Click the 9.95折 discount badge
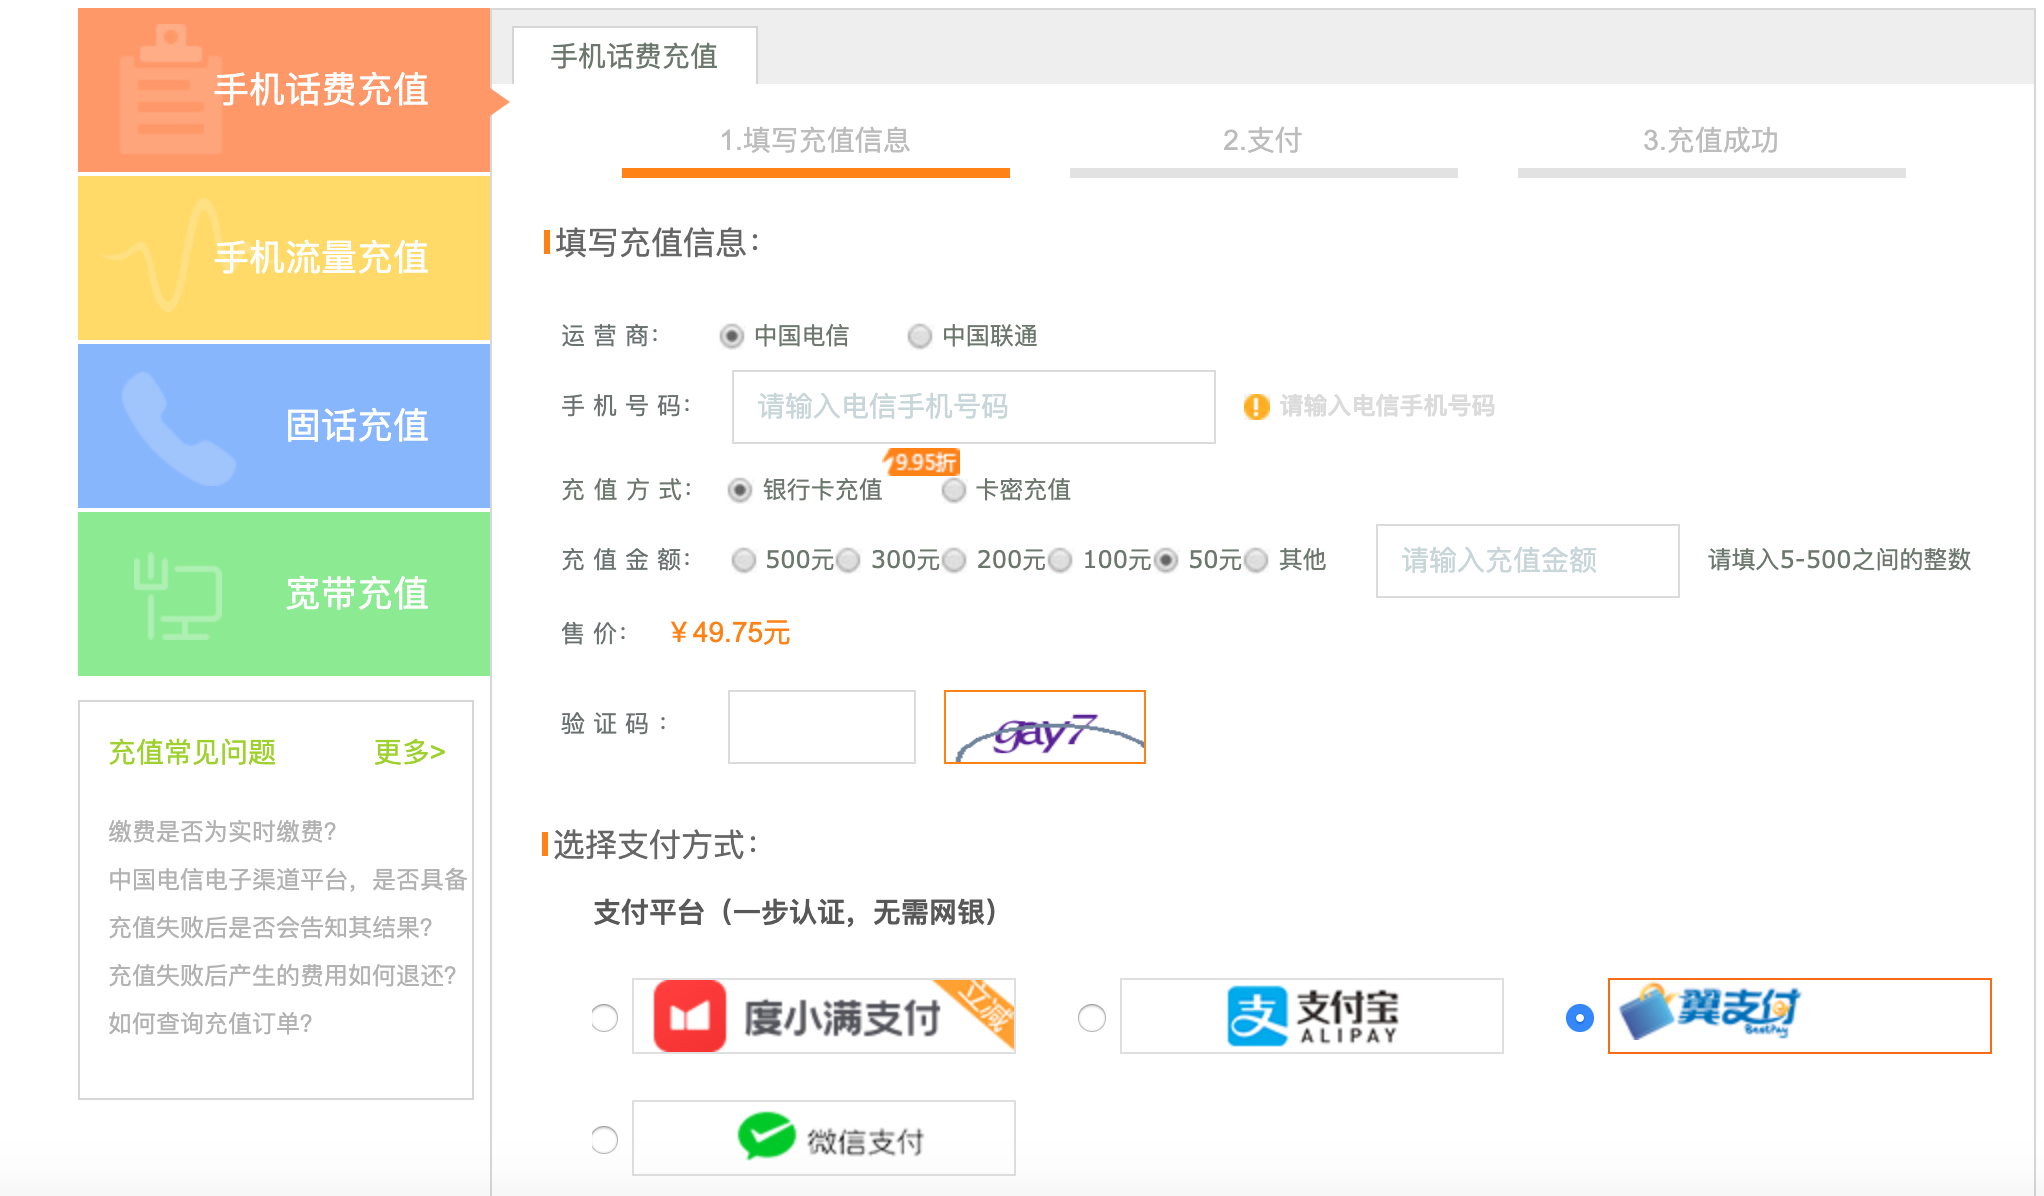This screenshot has height=1196, width=2044. click(922, 462)
